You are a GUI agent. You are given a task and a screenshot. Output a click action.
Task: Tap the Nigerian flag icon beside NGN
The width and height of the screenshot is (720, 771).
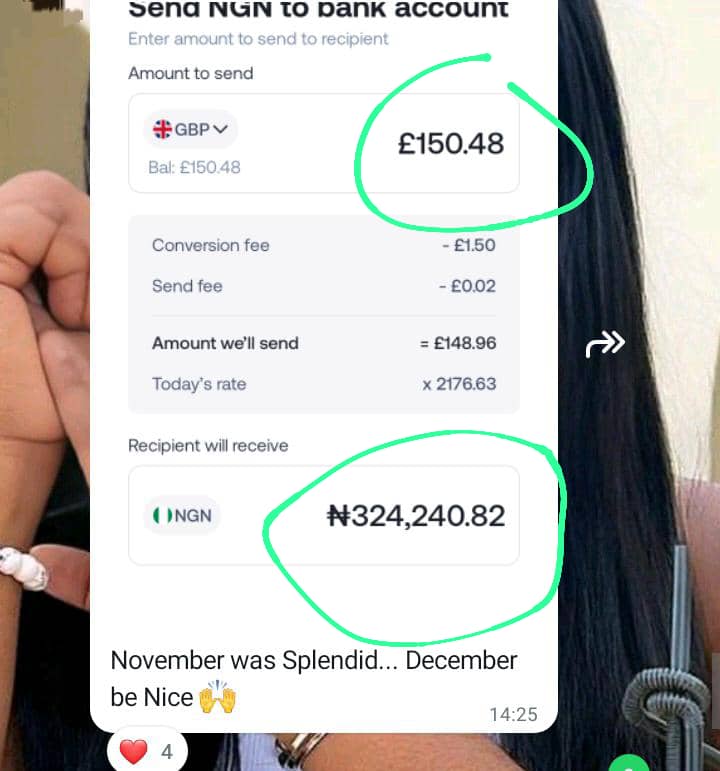163,515
